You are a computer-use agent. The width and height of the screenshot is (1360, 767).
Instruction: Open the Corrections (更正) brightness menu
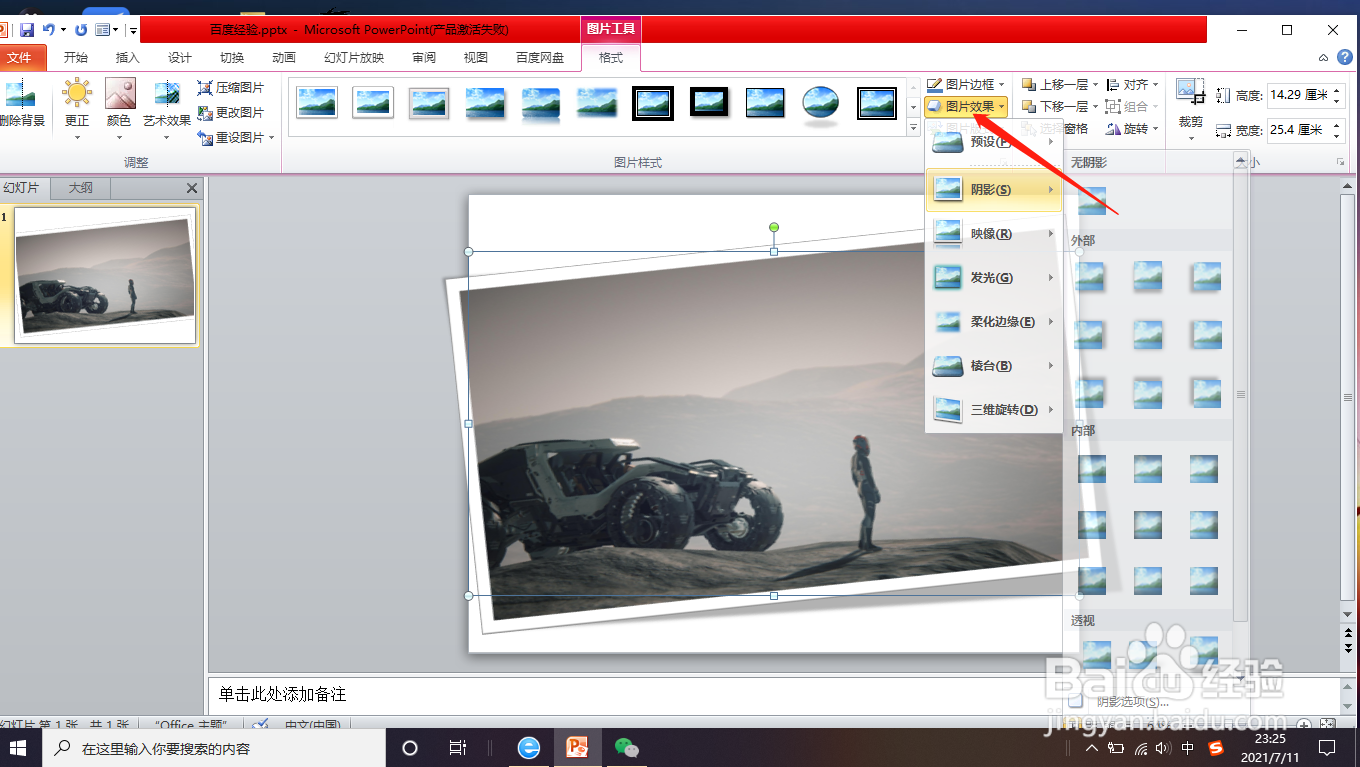[77, 108]
